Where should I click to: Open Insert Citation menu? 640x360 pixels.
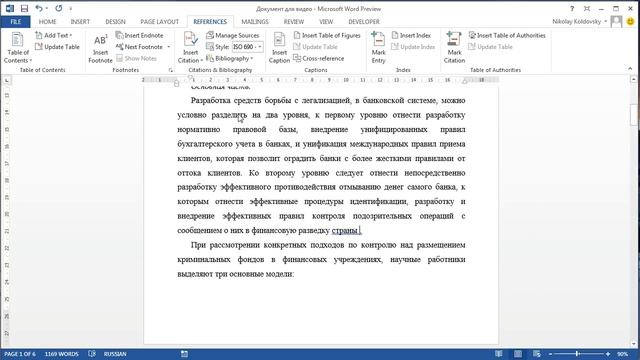[191, 48]
